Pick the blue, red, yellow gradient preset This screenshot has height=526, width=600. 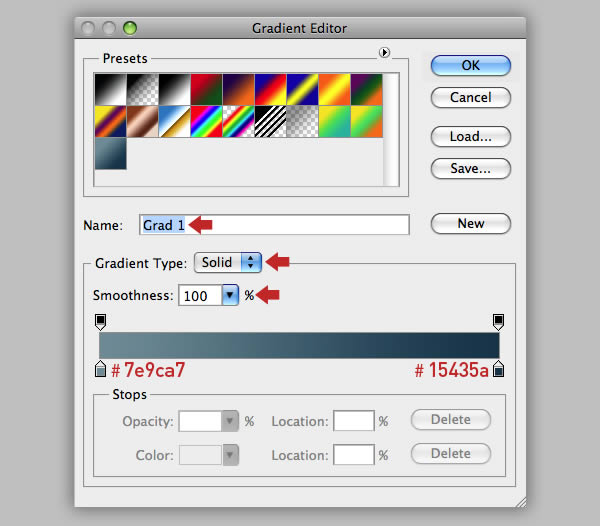point(271,90)
